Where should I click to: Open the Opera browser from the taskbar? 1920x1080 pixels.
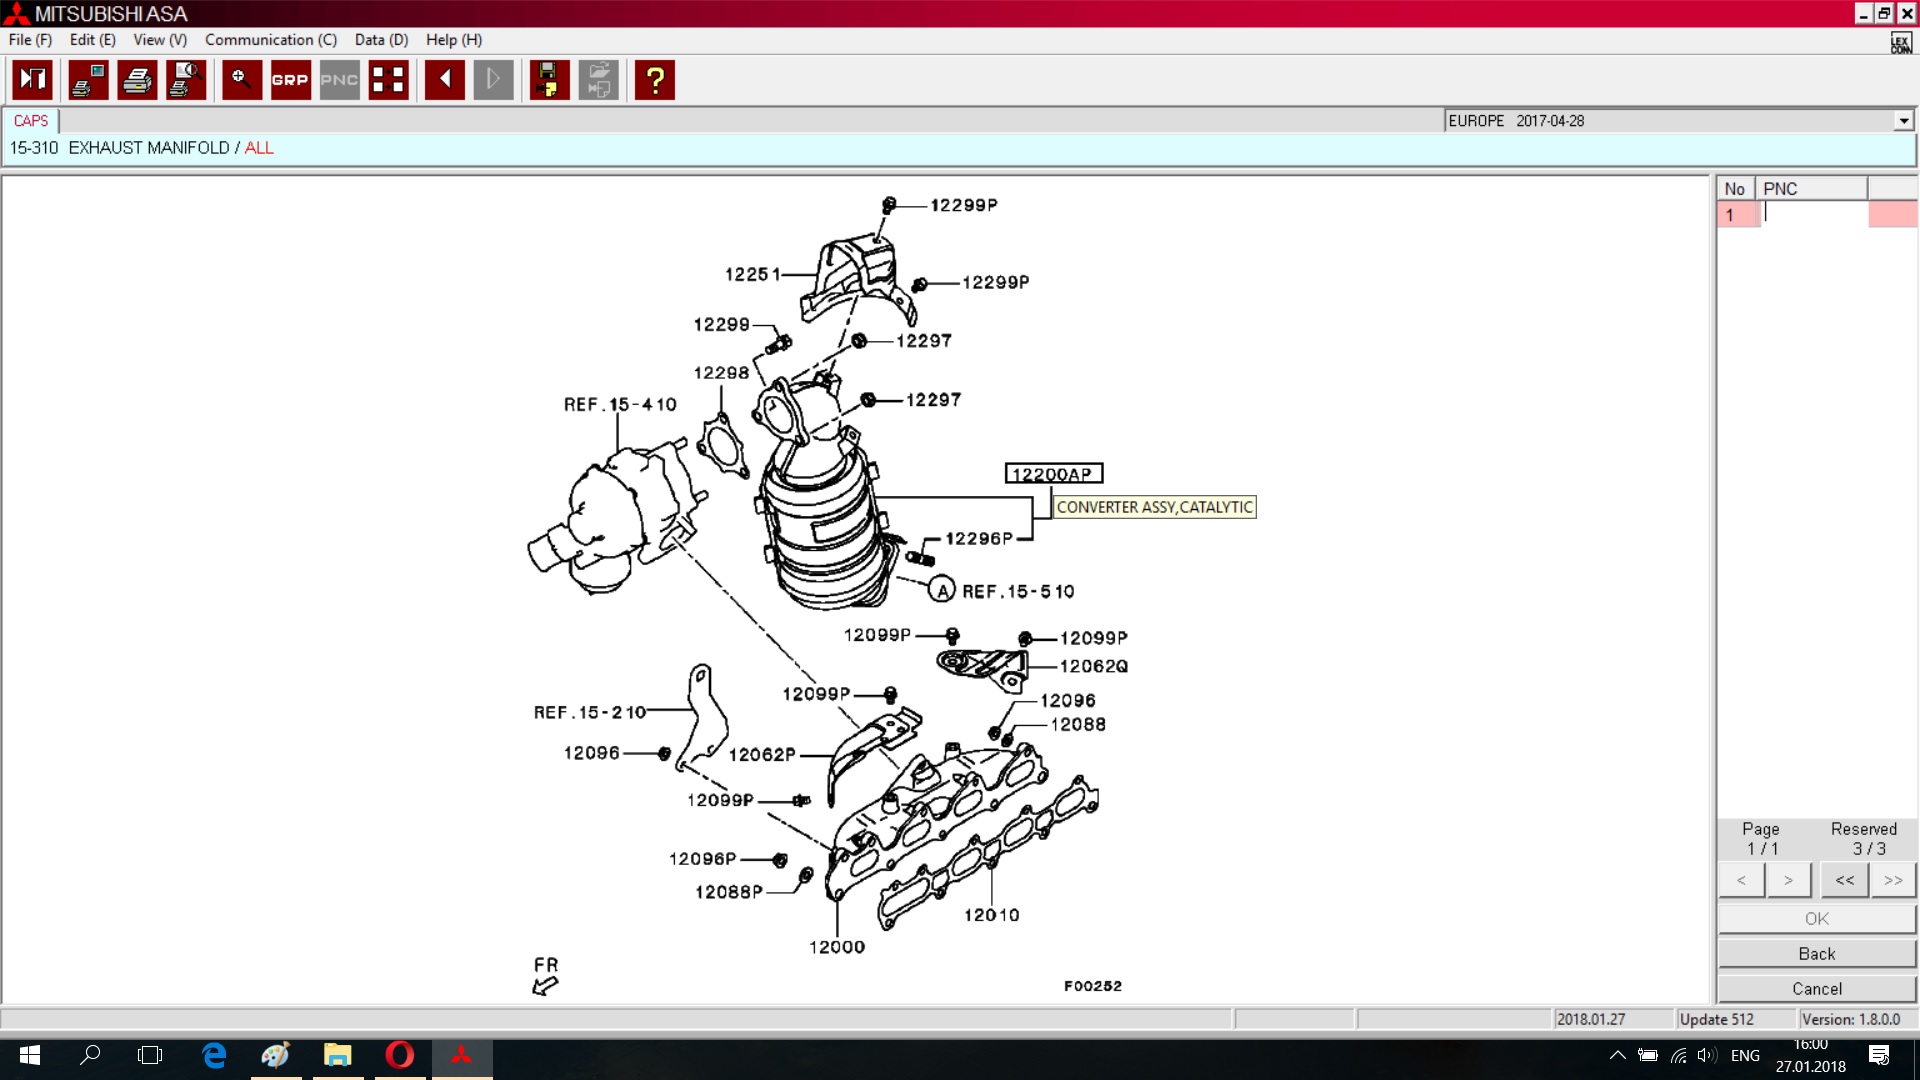click(x=400, y=1055)
